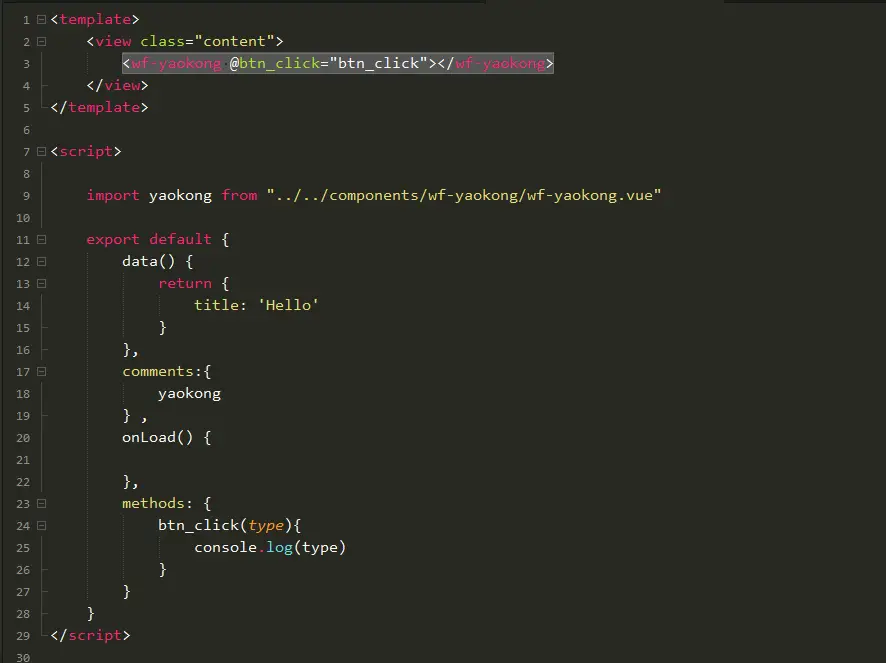The image size is (886, 663).
Task: Select line number 9 in the gutter
Action: click(26, 196)
